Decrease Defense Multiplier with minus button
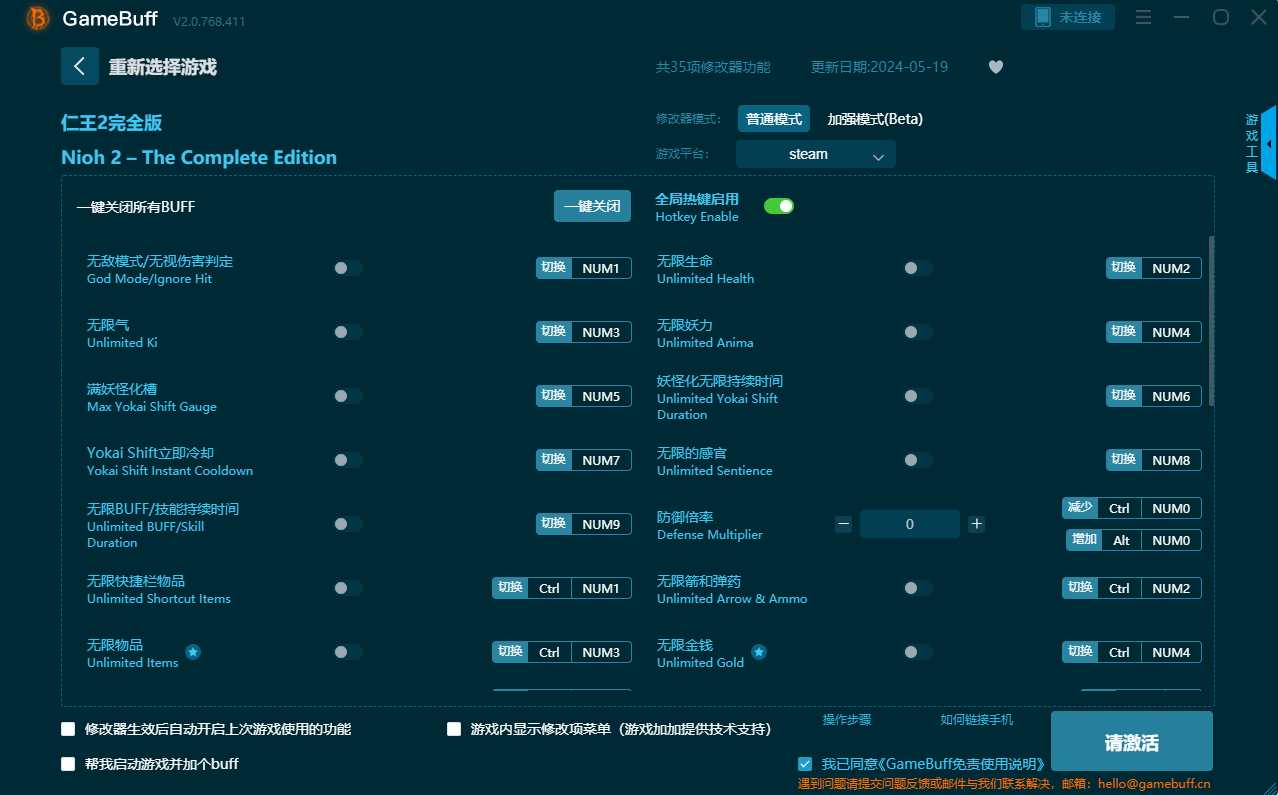This screenshot has height=795, width=1278. pos(844,524)
